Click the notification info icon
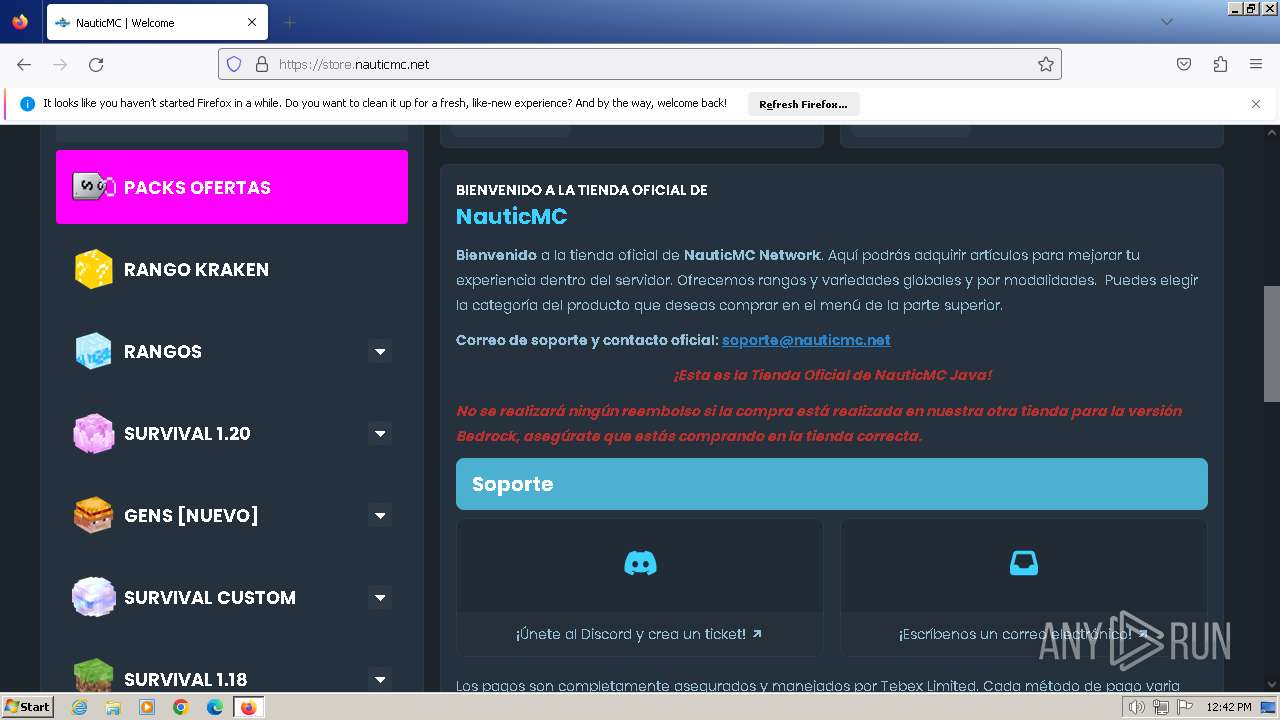1280x720 pixels. click(x=27, y=104)
